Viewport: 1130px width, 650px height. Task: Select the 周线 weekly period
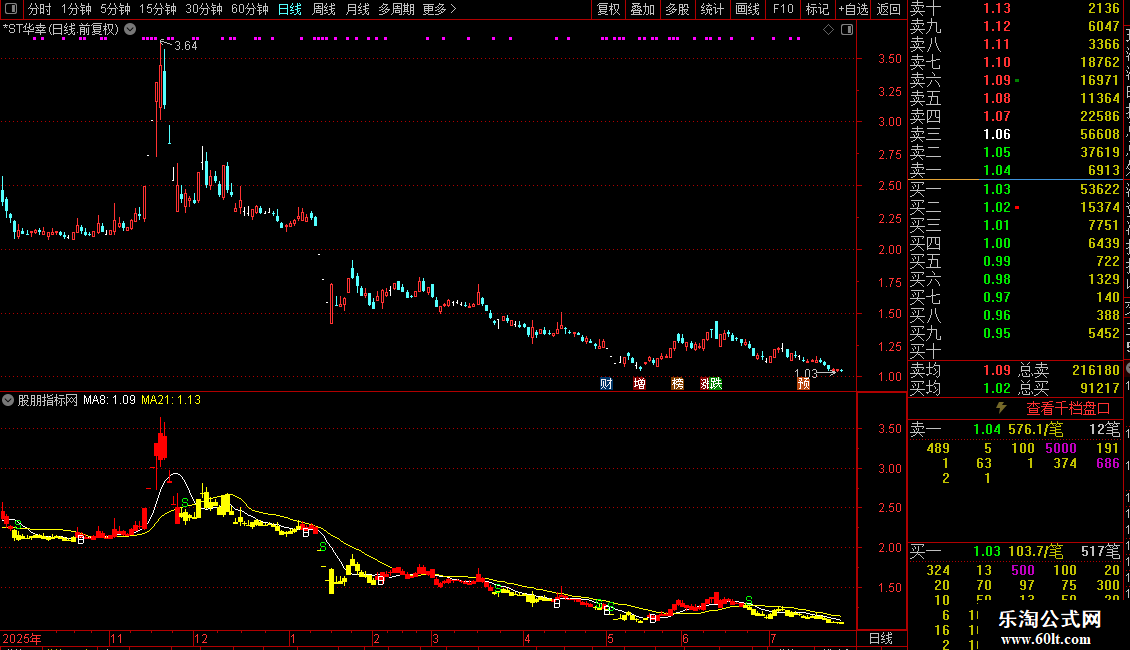(324, 9)
